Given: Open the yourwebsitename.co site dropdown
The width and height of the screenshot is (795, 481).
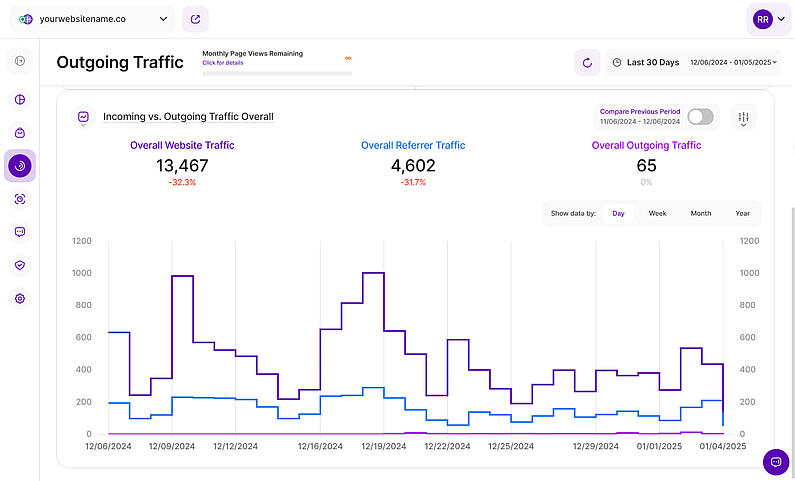Looking at the screenshot, I should pyautogui.click(x=93, y=19).
